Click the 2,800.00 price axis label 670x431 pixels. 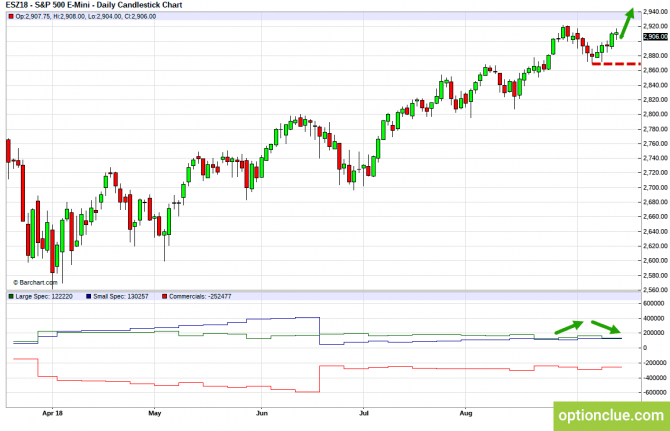pos(655,114)
